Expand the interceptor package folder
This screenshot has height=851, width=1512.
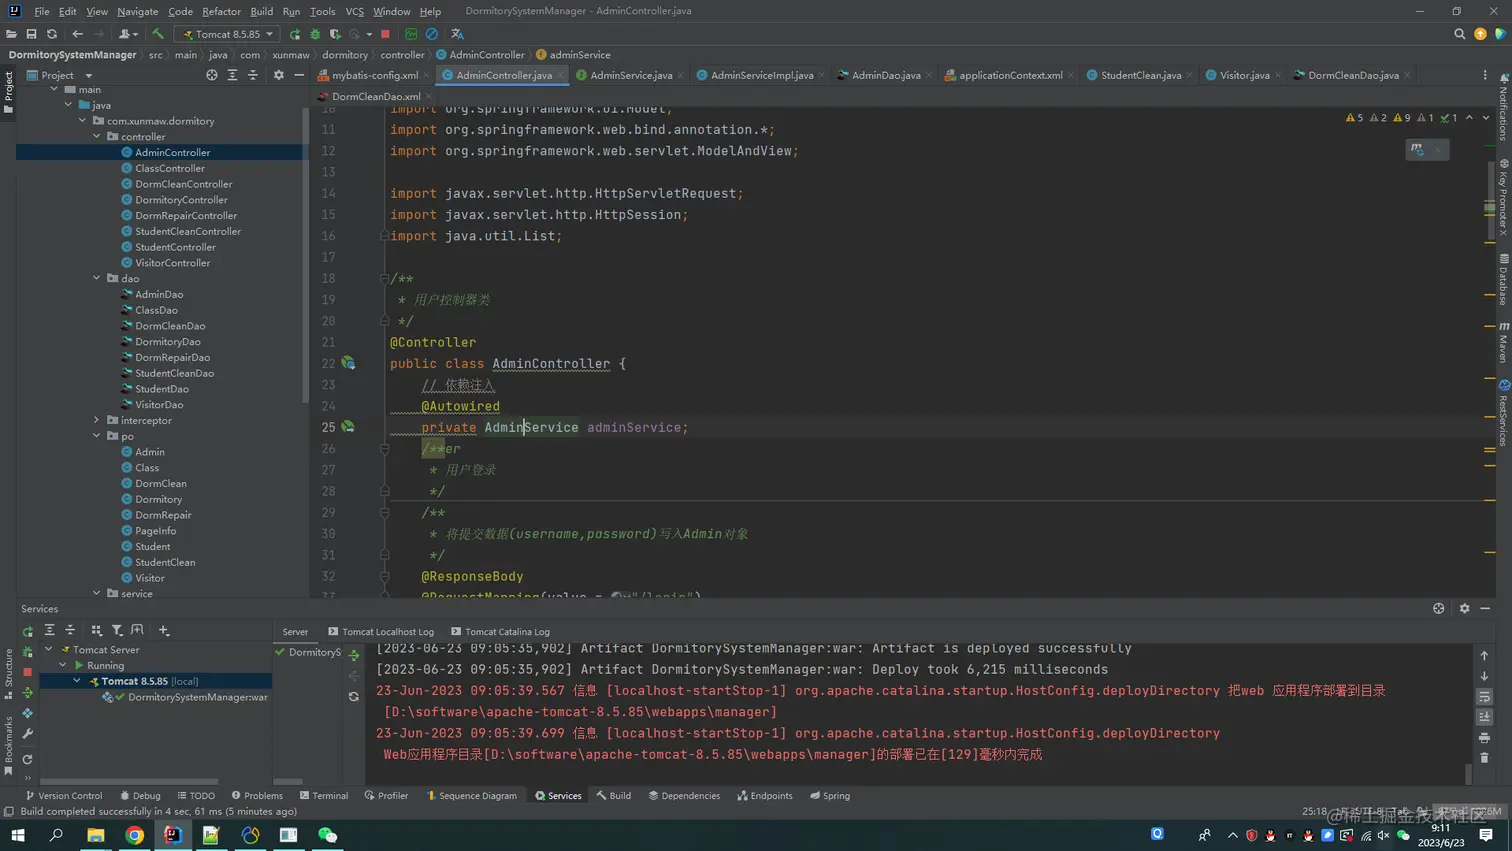pos(97,421)
